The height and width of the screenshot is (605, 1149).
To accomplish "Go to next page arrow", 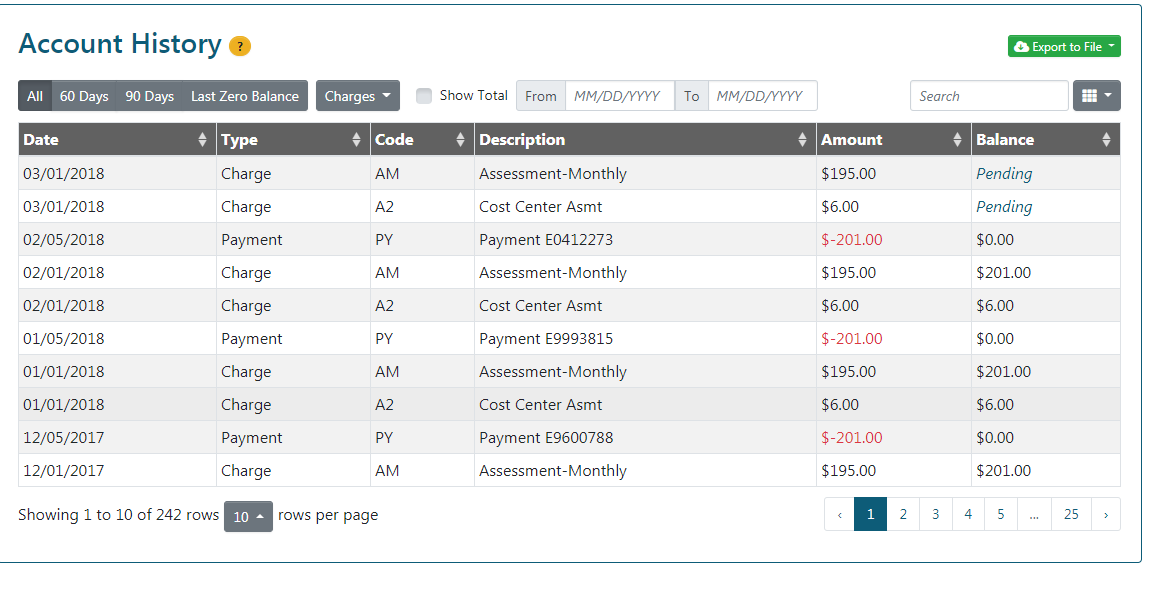I will tap(1105, 514).
